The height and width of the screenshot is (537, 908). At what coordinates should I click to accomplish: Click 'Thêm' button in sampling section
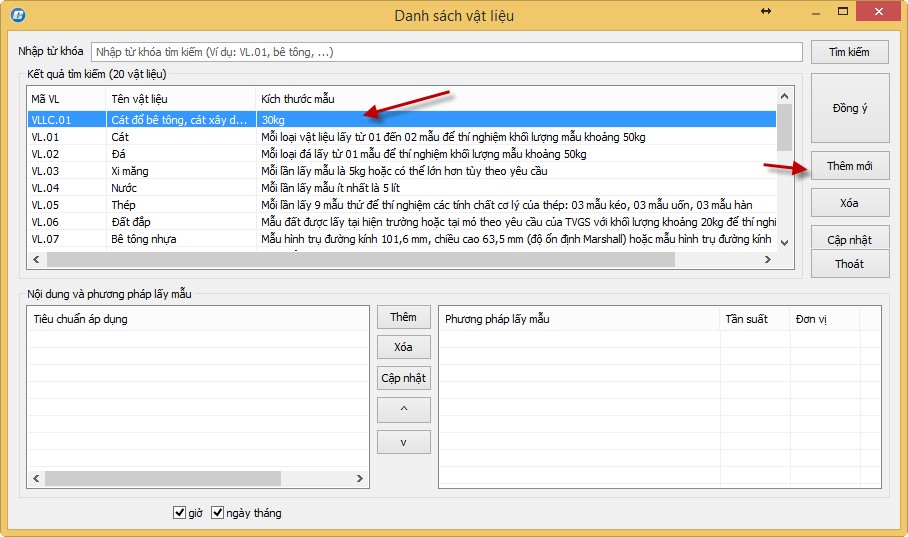click(x=403, y=317)
